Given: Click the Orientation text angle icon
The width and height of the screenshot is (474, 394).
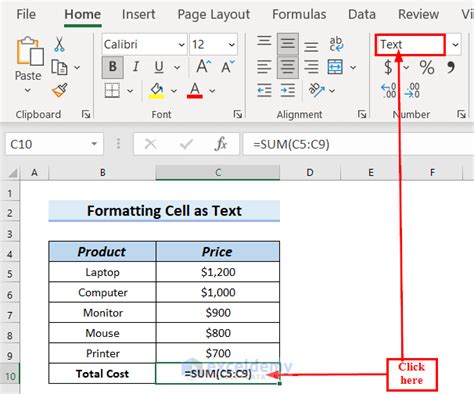Looking at the screenshot, I should coord(316,90).
